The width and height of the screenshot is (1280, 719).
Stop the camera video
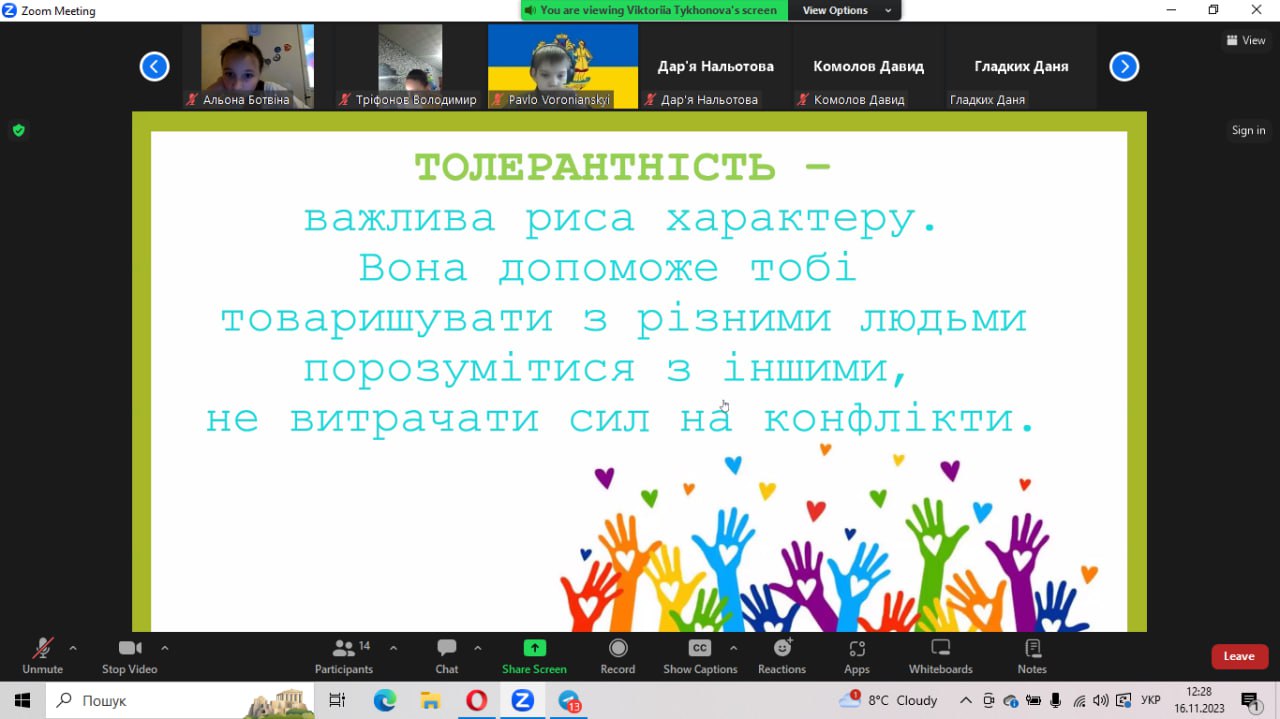pyautogui.click(x=129, y=655)
